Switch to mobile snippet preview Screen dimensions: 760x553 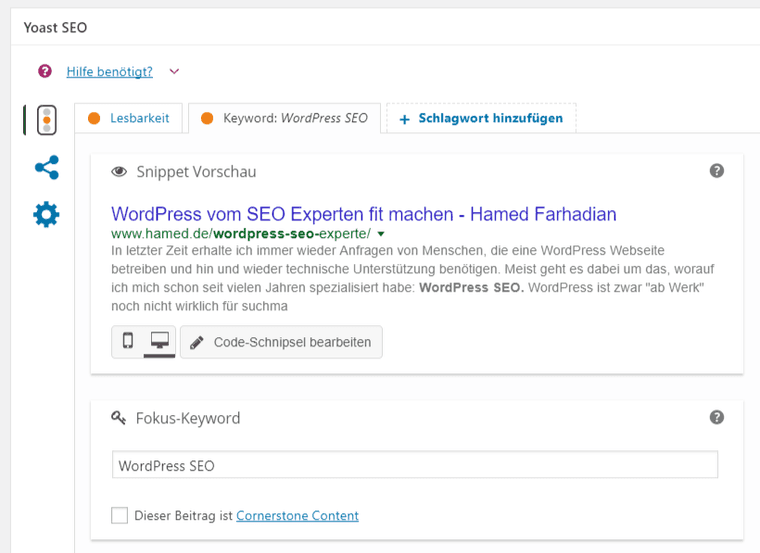[127, 341]
